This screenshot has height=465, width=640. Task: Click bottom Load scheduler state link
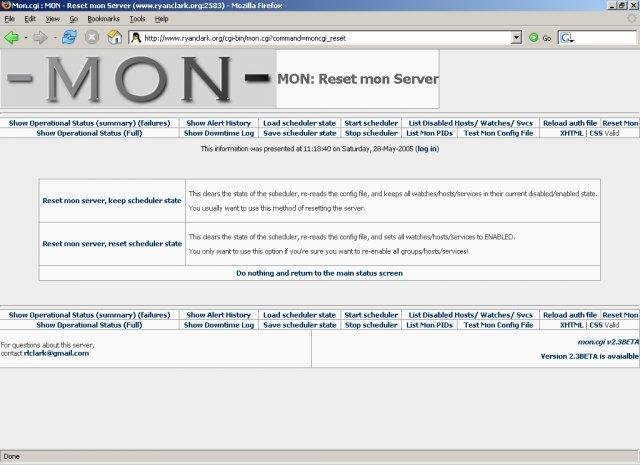click(x=299, y=315)
